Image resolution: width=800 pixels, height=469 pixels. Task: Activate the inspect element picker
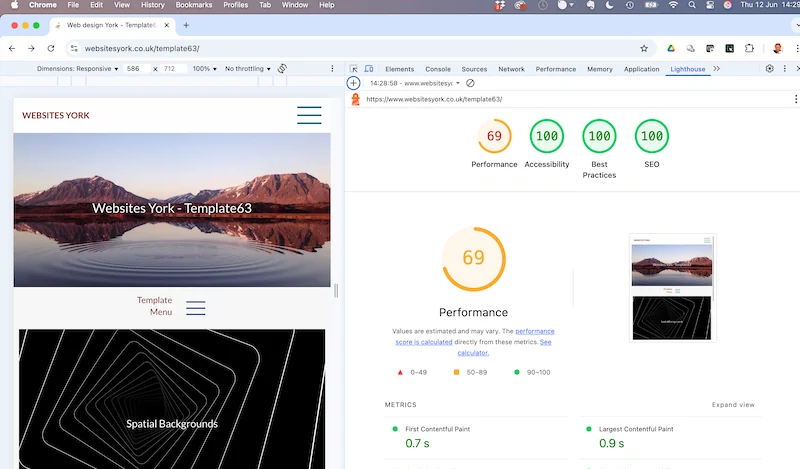353,69
